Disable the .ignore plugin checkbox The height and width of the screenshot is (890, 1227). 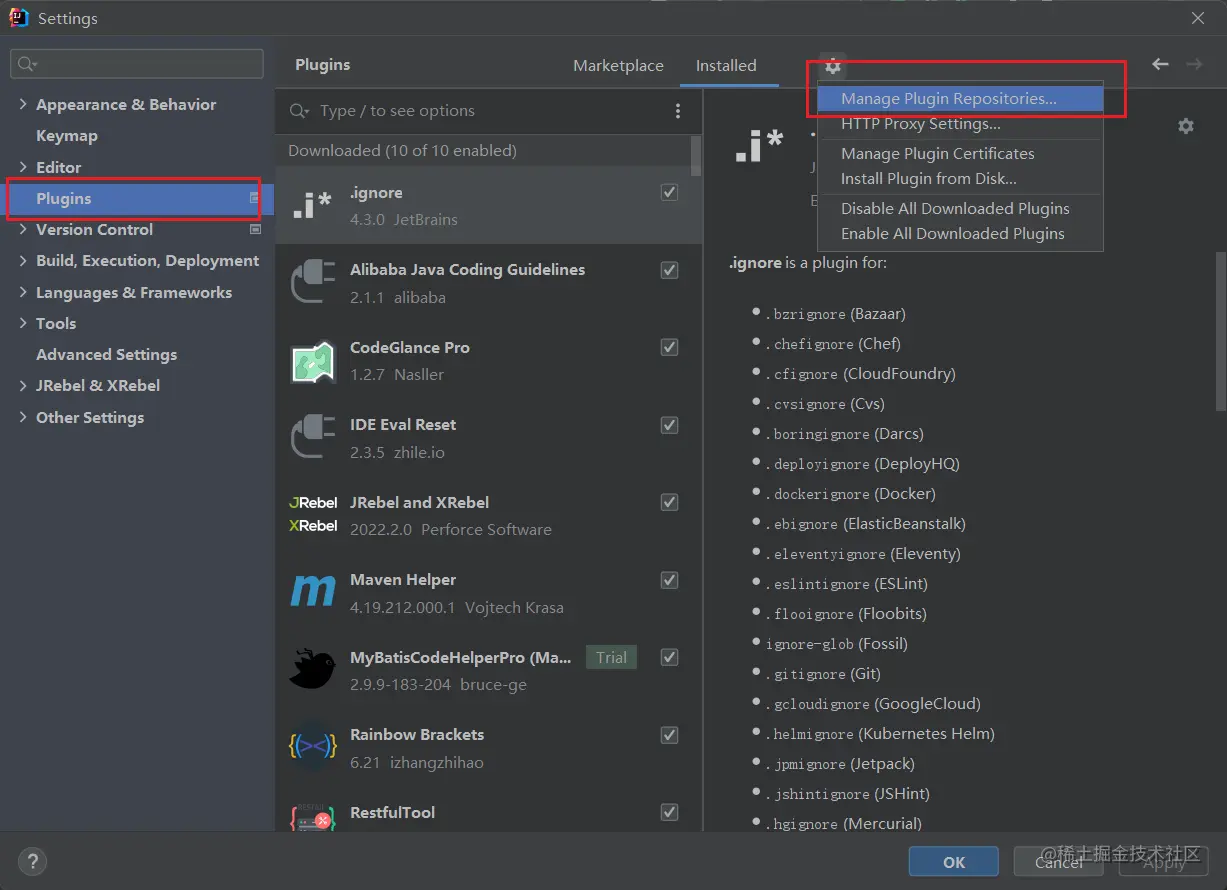coord(670,192)
